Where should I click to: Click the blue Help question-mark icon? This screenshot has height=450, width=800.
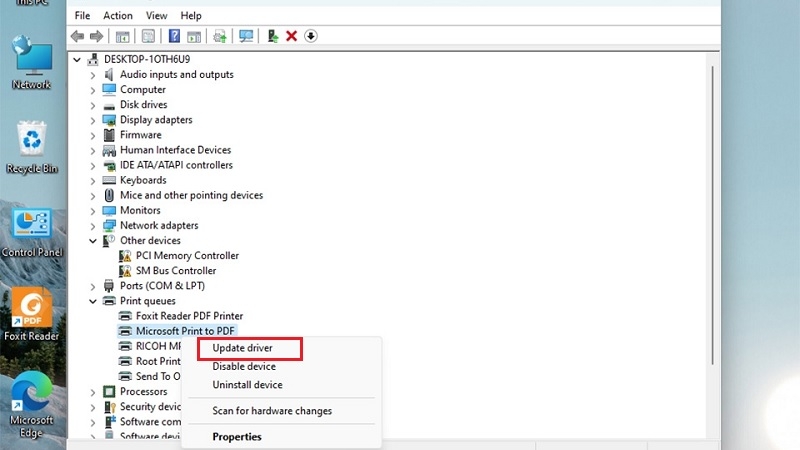[x=174, y=36]
